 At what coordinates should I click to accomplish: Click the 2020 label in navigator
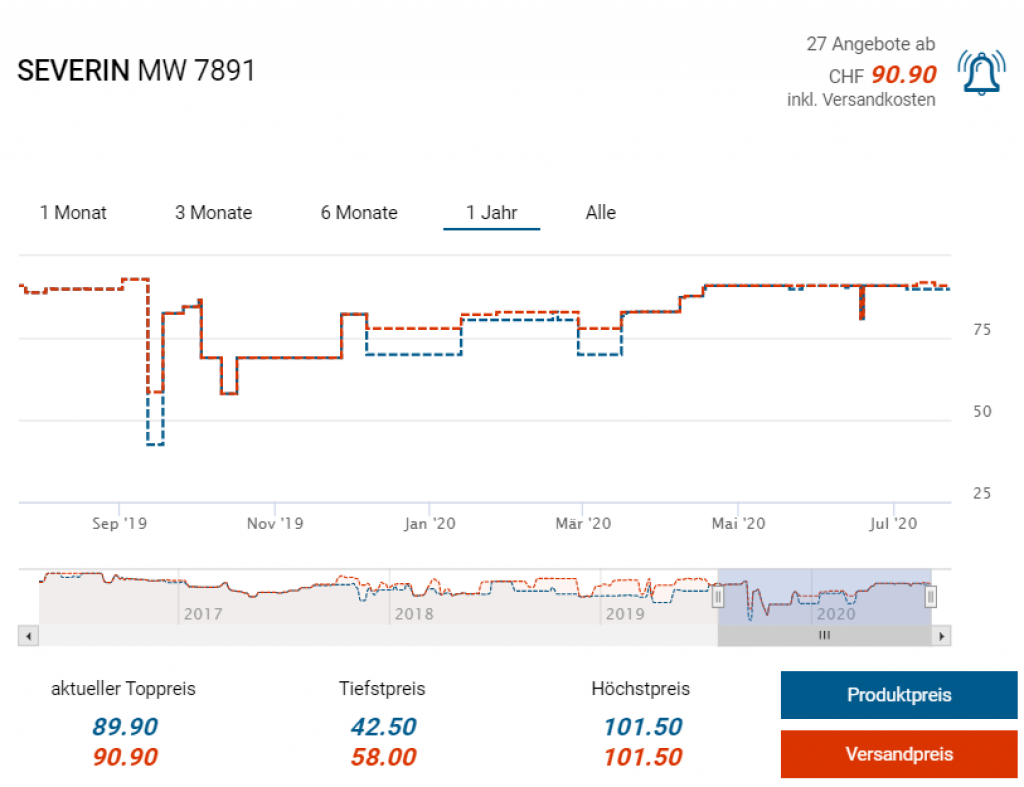836,614
